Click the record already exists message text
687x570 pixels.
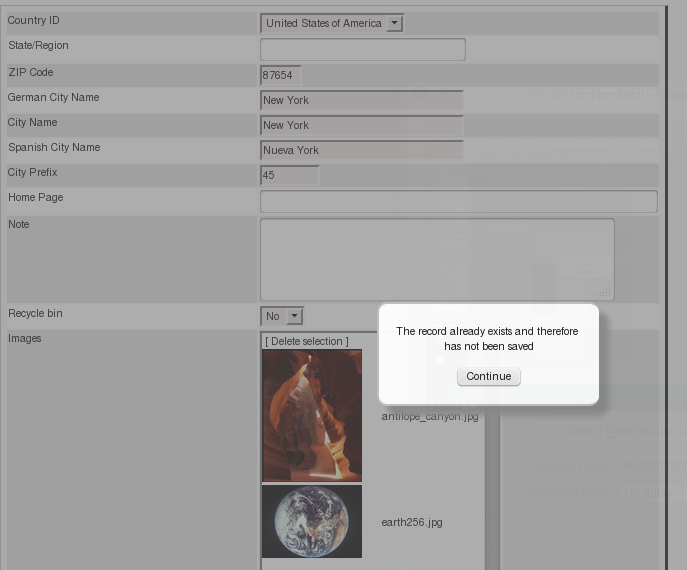(487, 338)
